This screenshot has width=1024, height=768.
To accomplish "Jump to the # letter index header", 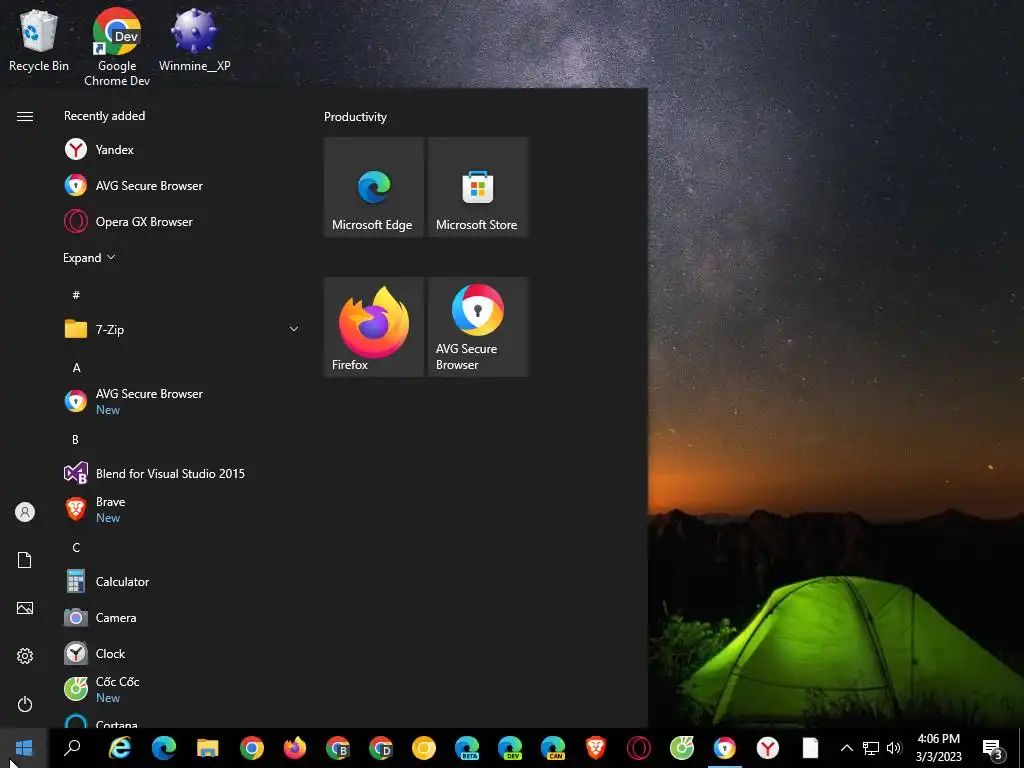I will (x=76, y=295).
